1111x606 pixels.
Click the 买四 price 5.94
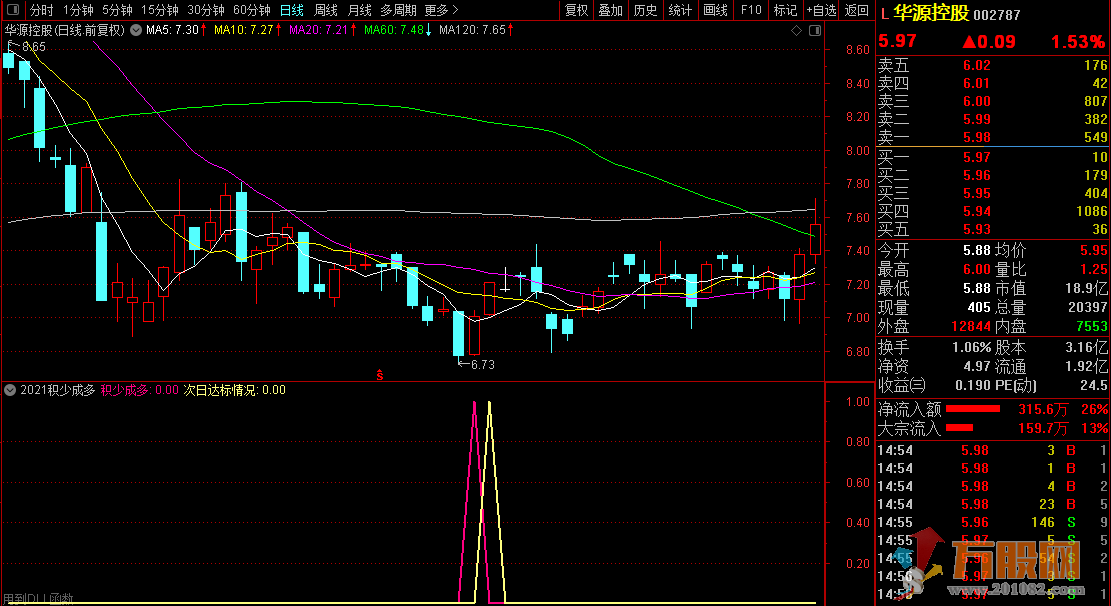coord(976,211)
